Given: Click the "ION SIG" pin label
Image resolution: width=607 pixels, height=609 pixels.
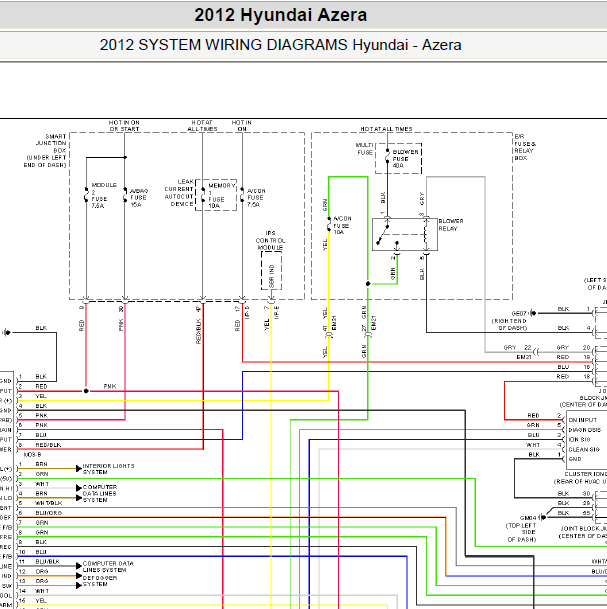Looking at the screenshot, I should pos(579,440).
